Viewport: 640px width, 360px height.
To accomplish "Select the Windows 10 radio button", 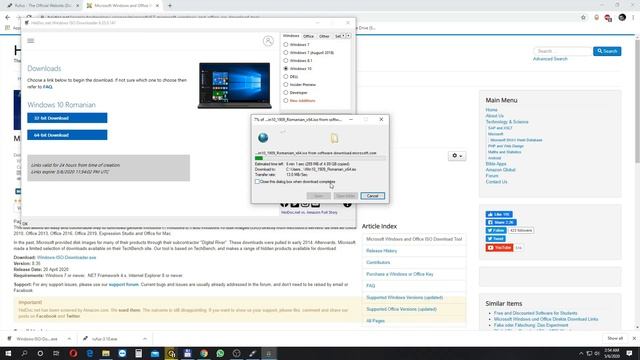I will tap(286, 69).
